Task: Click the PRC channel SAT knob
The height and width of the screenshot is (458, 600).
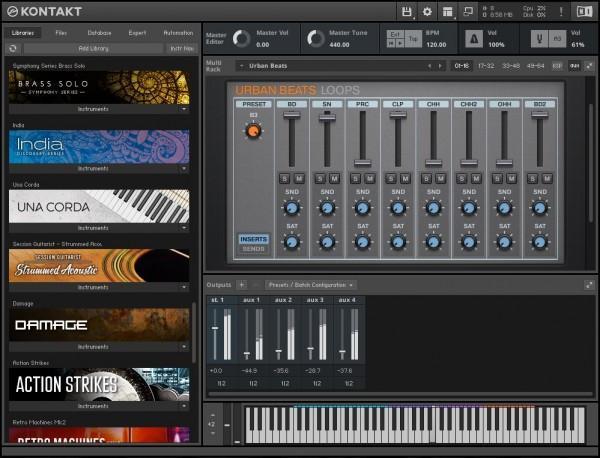Action: (x=362, y=242)
